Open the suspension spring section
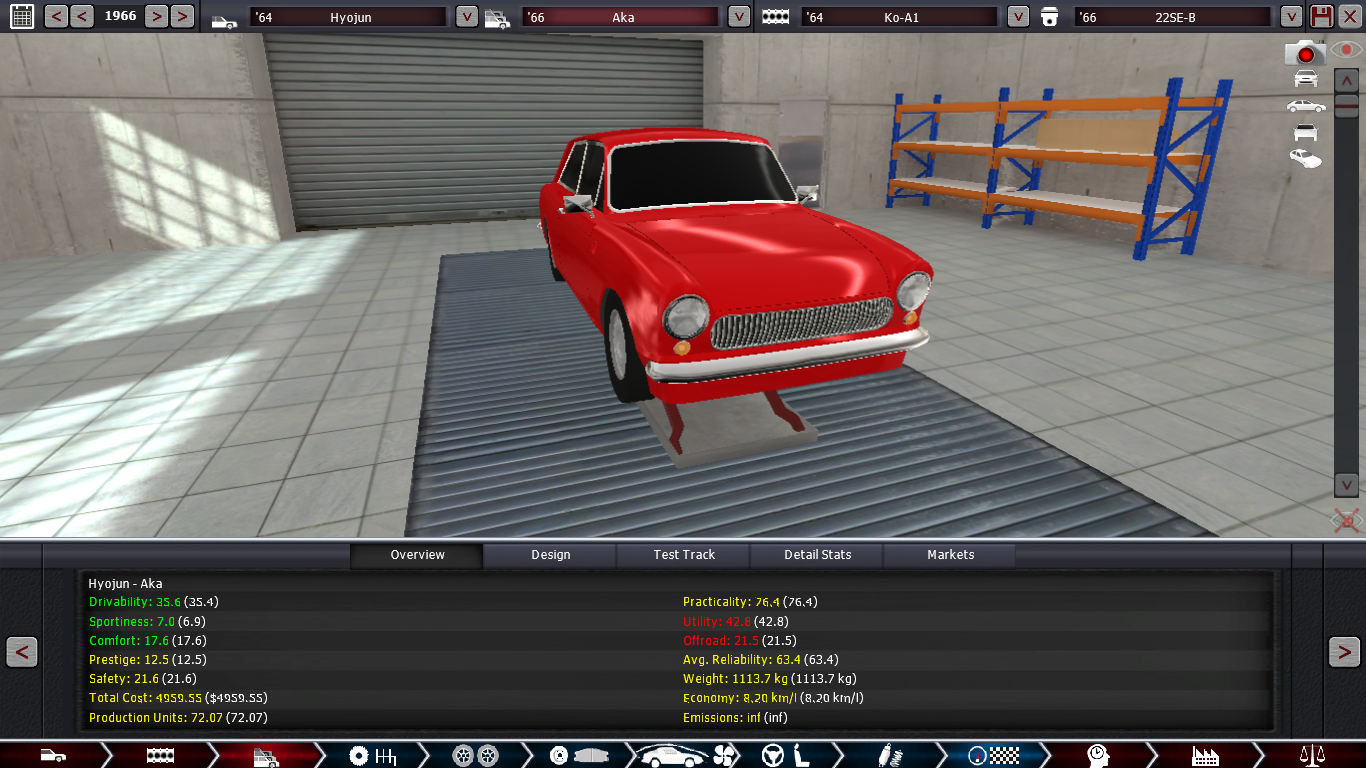The image size is (1366, 768). [x=892, y=755]
